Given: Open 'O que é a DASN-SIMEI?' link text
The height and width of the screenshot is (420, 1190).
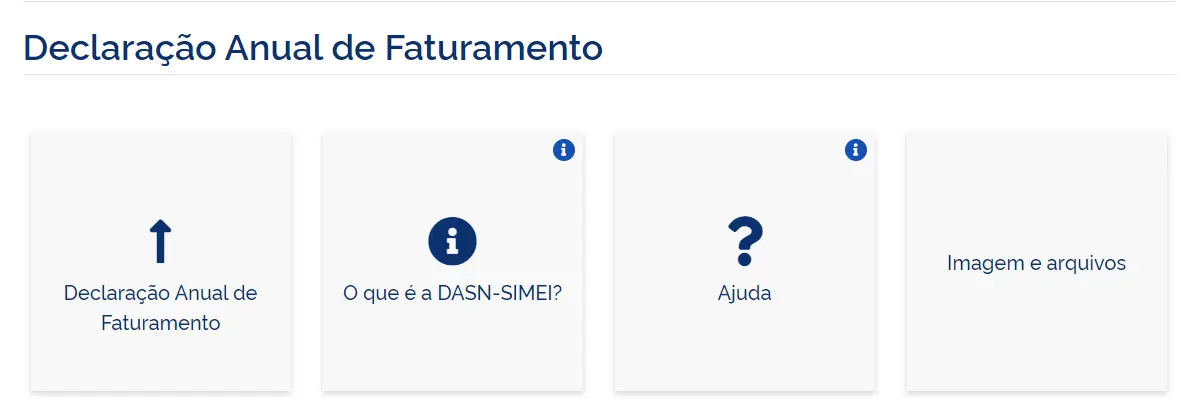Looking at the screenshot, I should [x=452, y=294].
